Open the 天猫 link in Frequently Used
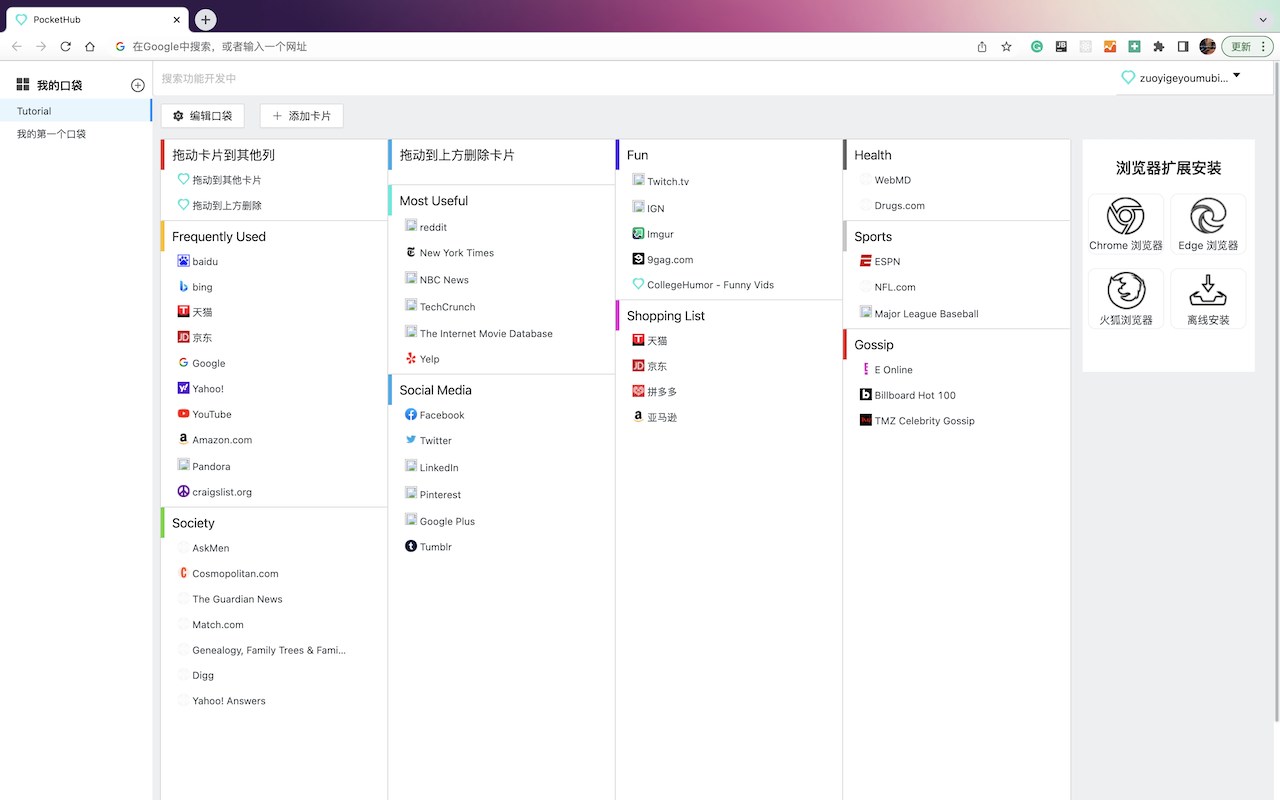This screenshot has width=1280, height=800. (202, 312)
